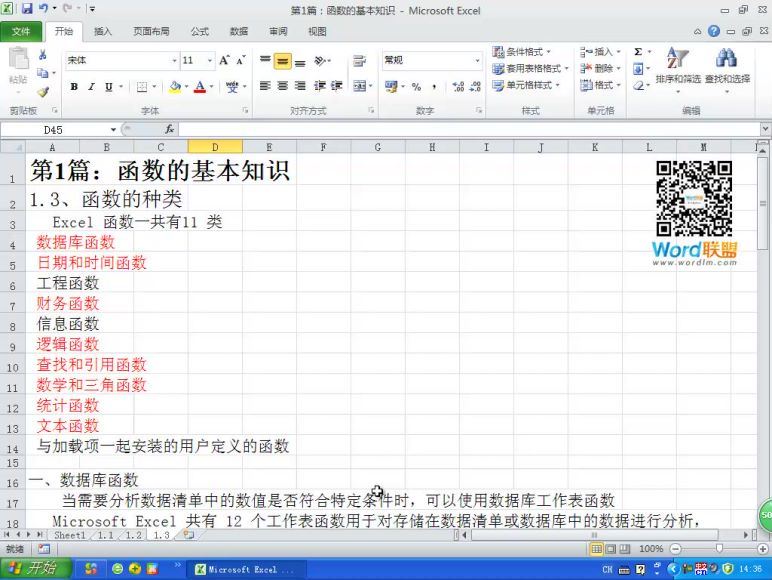Screen dimensions: 772x580
Task: Click the Save icon in quick access
Action: click(x=27, y=8)
